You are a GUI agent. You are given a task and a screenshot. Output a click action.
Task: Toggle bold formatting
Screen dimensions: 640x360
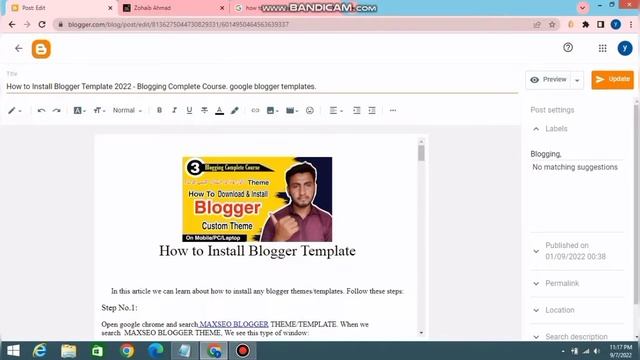click(160, 110)
